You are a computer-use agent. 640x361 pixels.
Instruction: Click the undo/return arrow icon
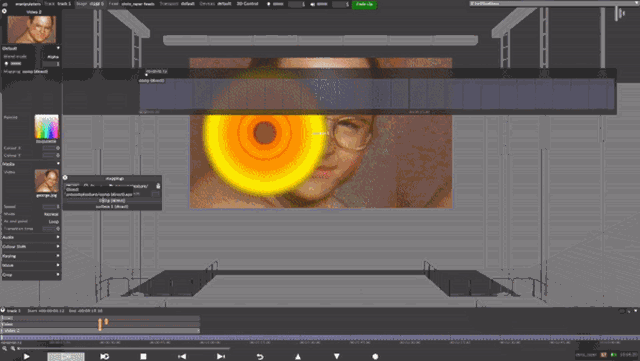pyautogui.click(x=260, y=357)
